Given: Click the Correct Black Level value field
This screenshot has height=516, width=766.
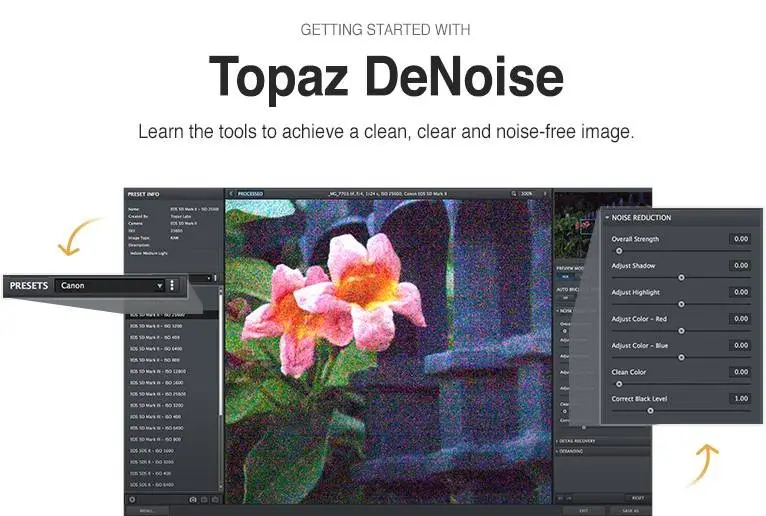Looking at the screenshot, I should coord(741,398).
